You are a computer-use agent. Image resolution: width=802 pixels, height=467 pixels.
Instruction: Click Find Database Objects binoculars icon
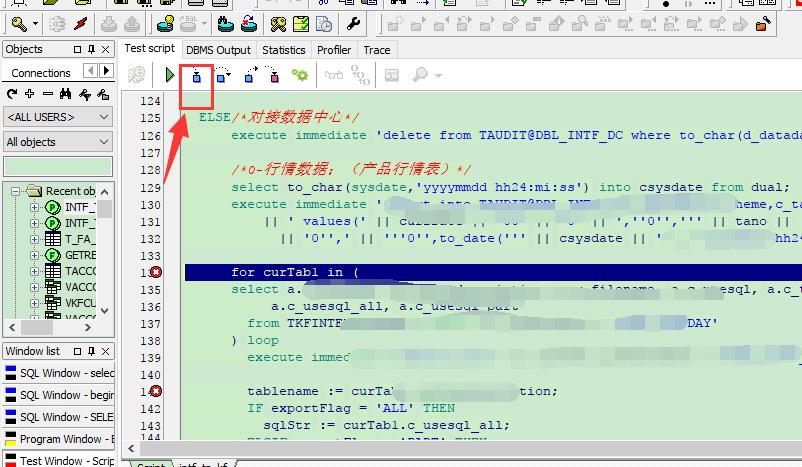tap(226, 24)
